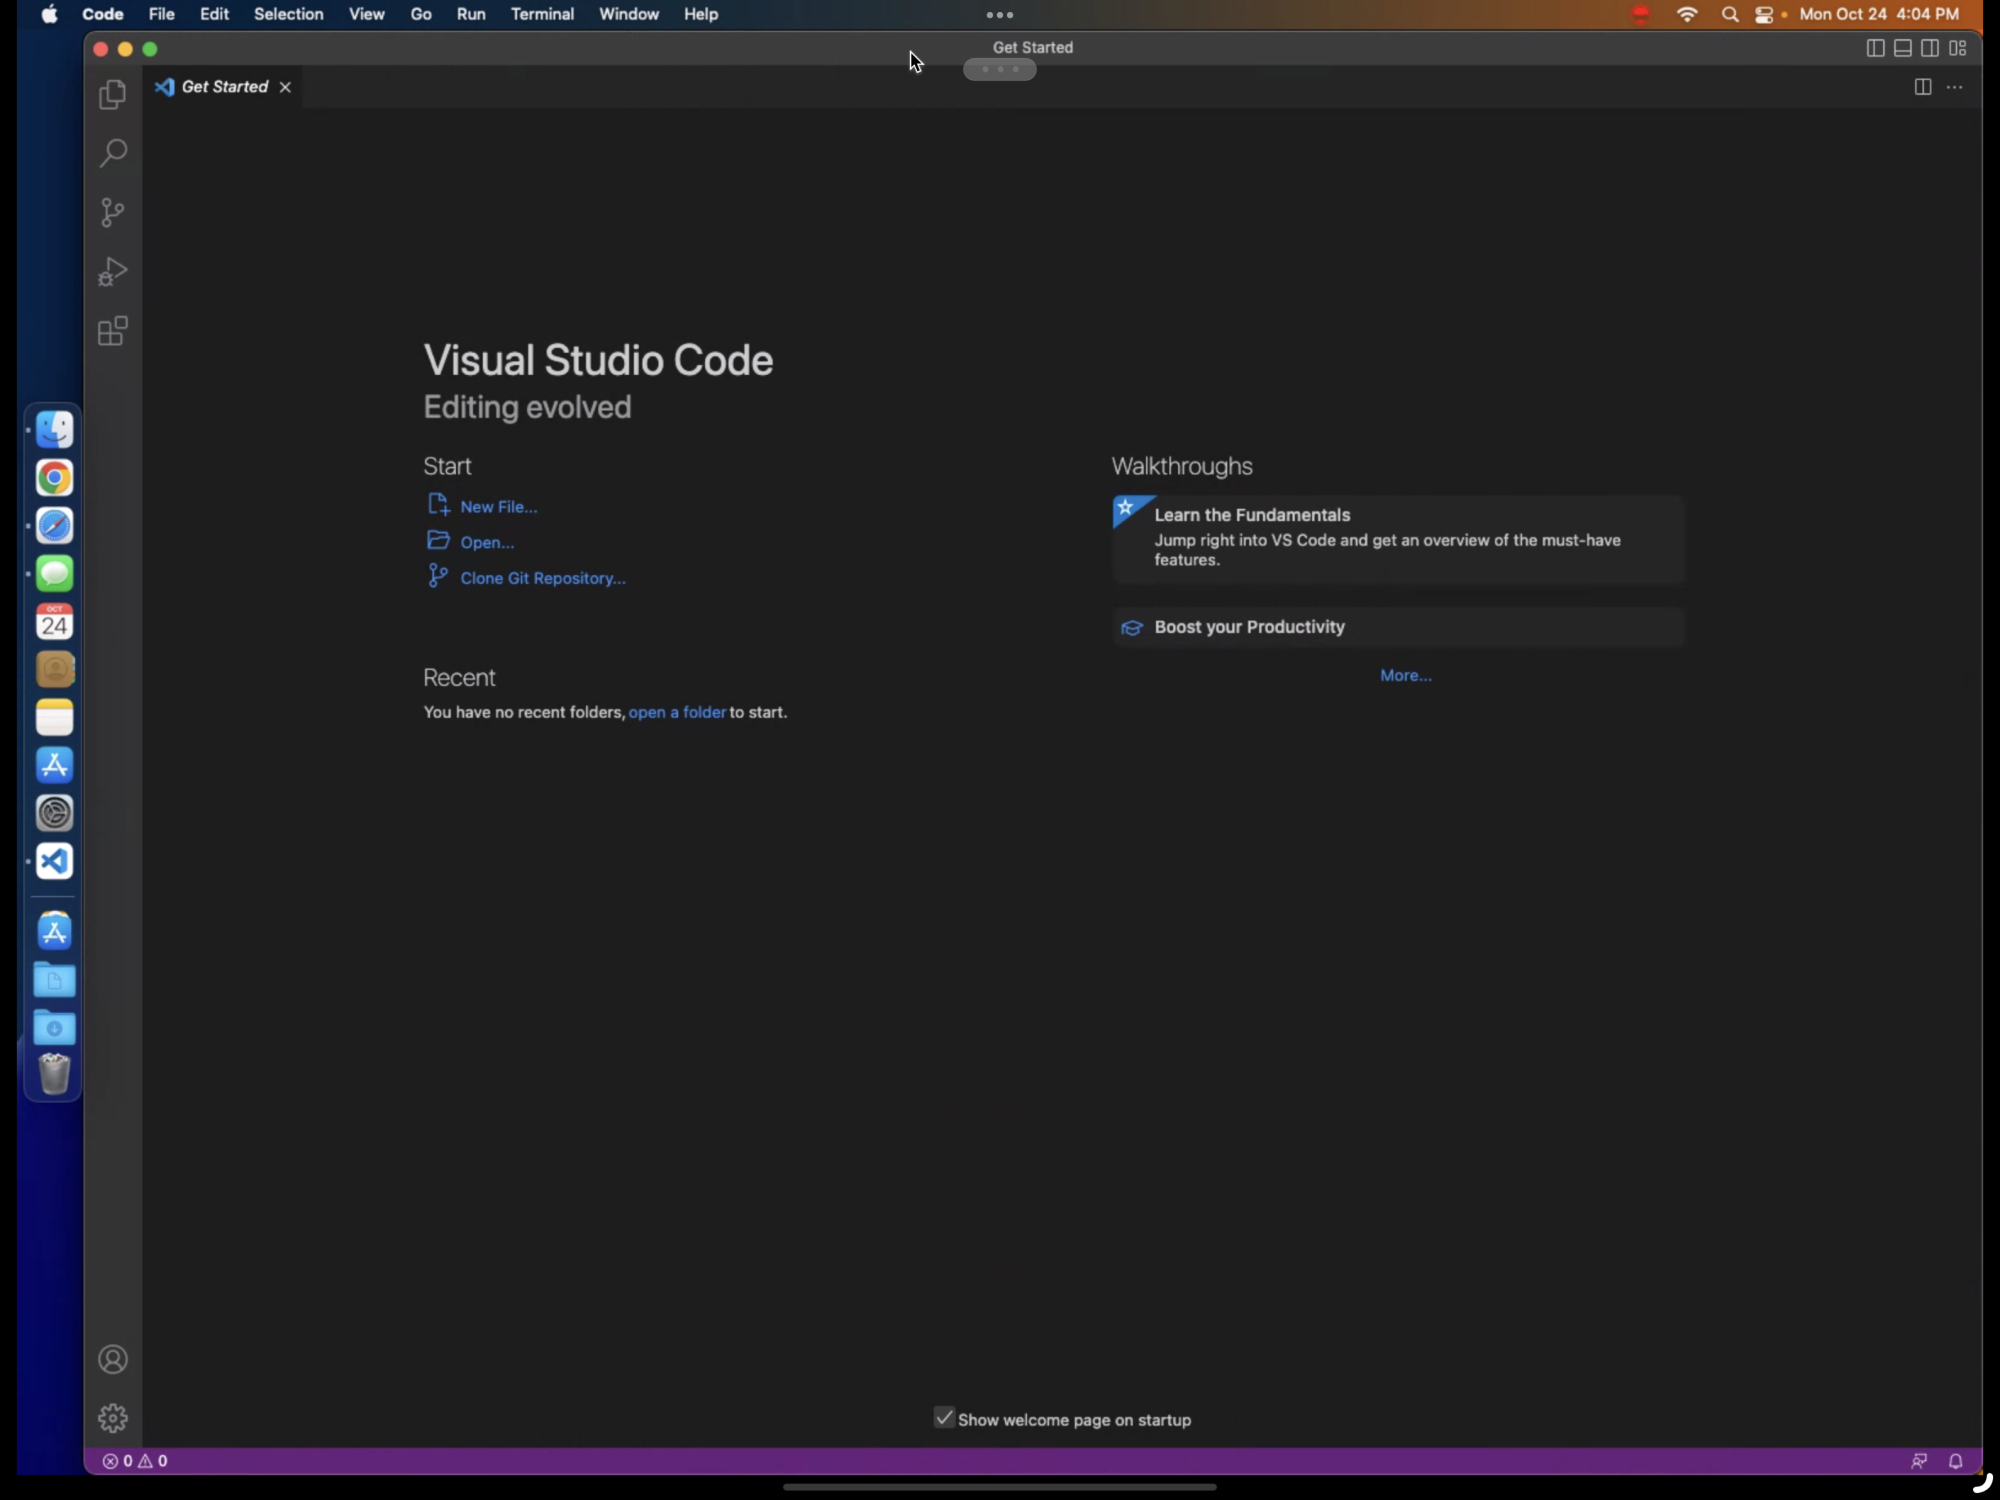Open Customize Layout icon in title bar
Viewport: 2000px width, 1500px height.
coord(1958,48)
